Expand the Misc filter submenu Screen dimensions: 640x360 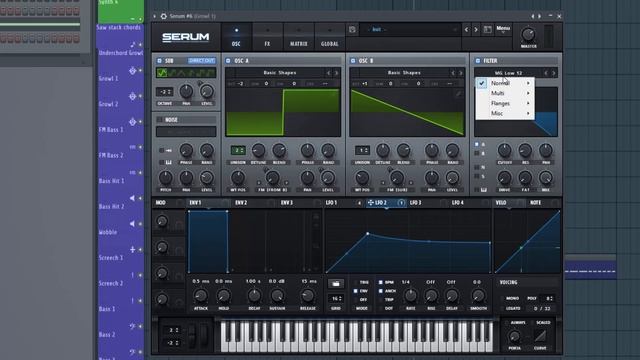pos(505,113)
